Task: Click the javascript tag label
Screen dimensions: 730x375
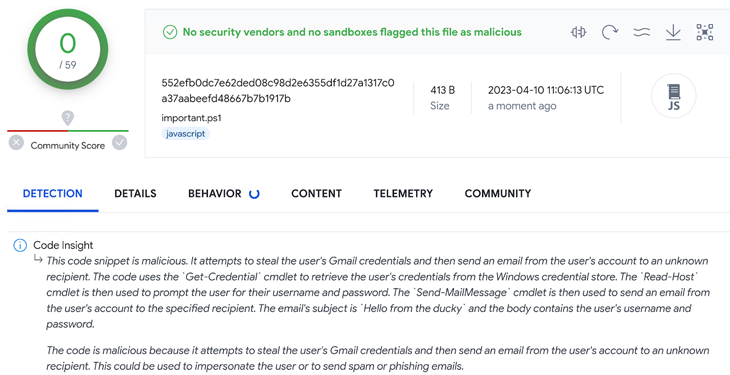Action: [x=186, y=134]
